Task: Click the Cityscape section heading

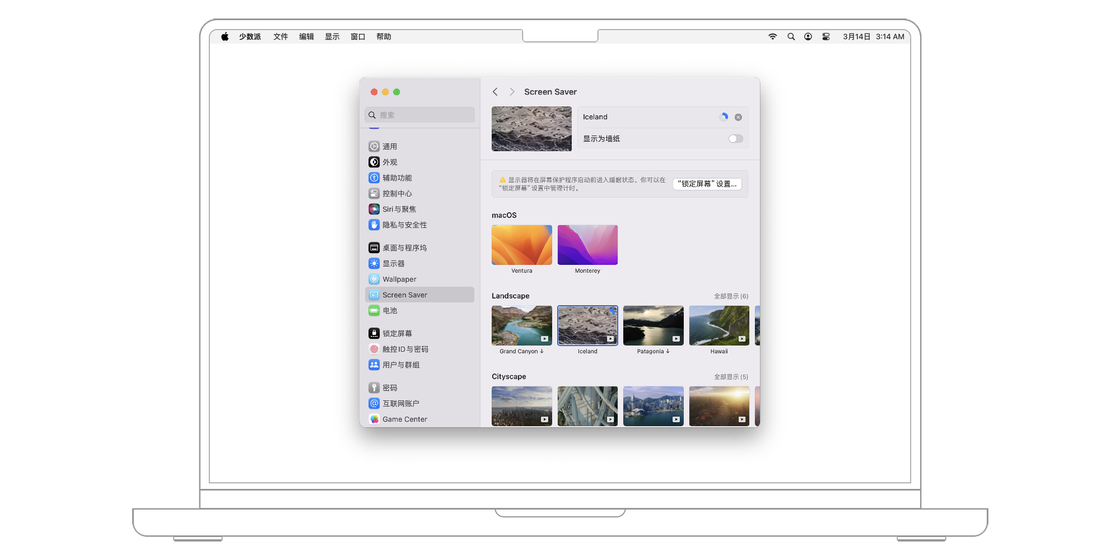Action: (507, 376)
